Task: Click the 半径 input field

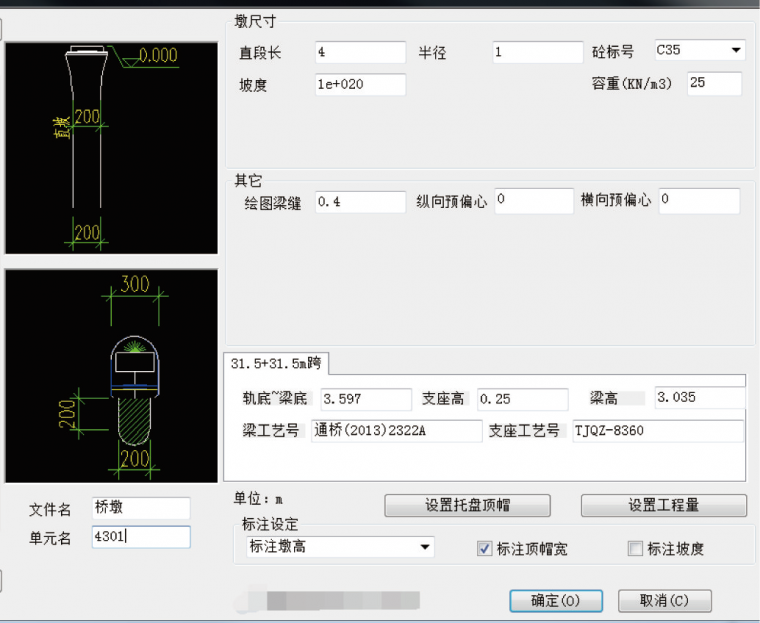Action: click(x=537, y=52)
